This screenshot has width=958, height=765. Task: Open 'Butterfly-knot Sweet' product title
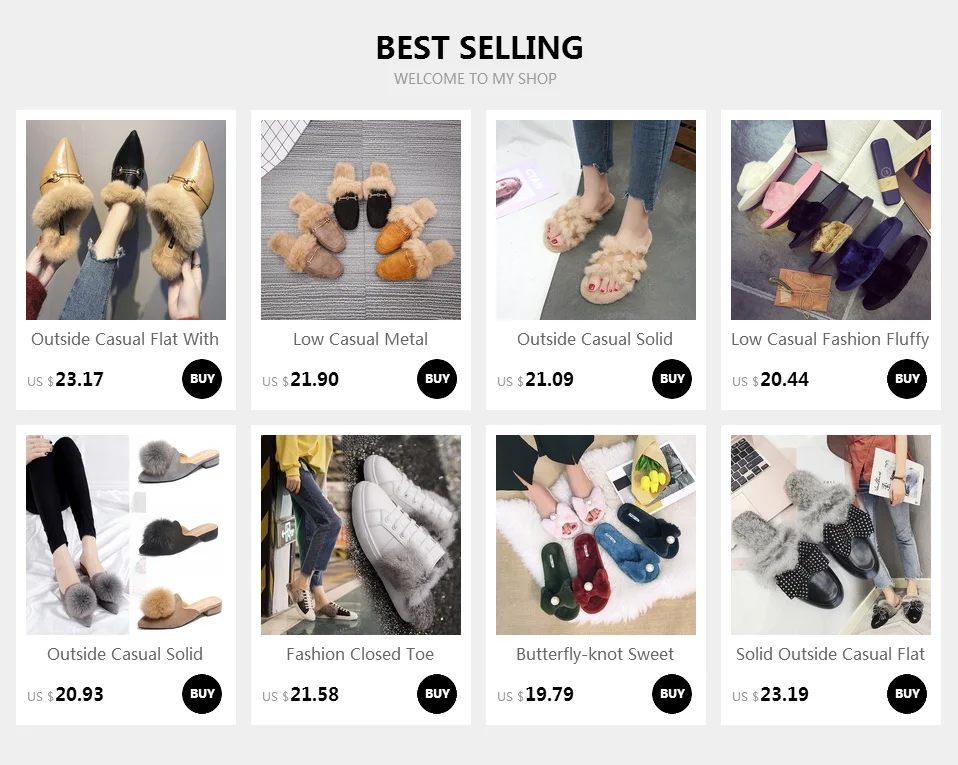(x=595, y=654)
